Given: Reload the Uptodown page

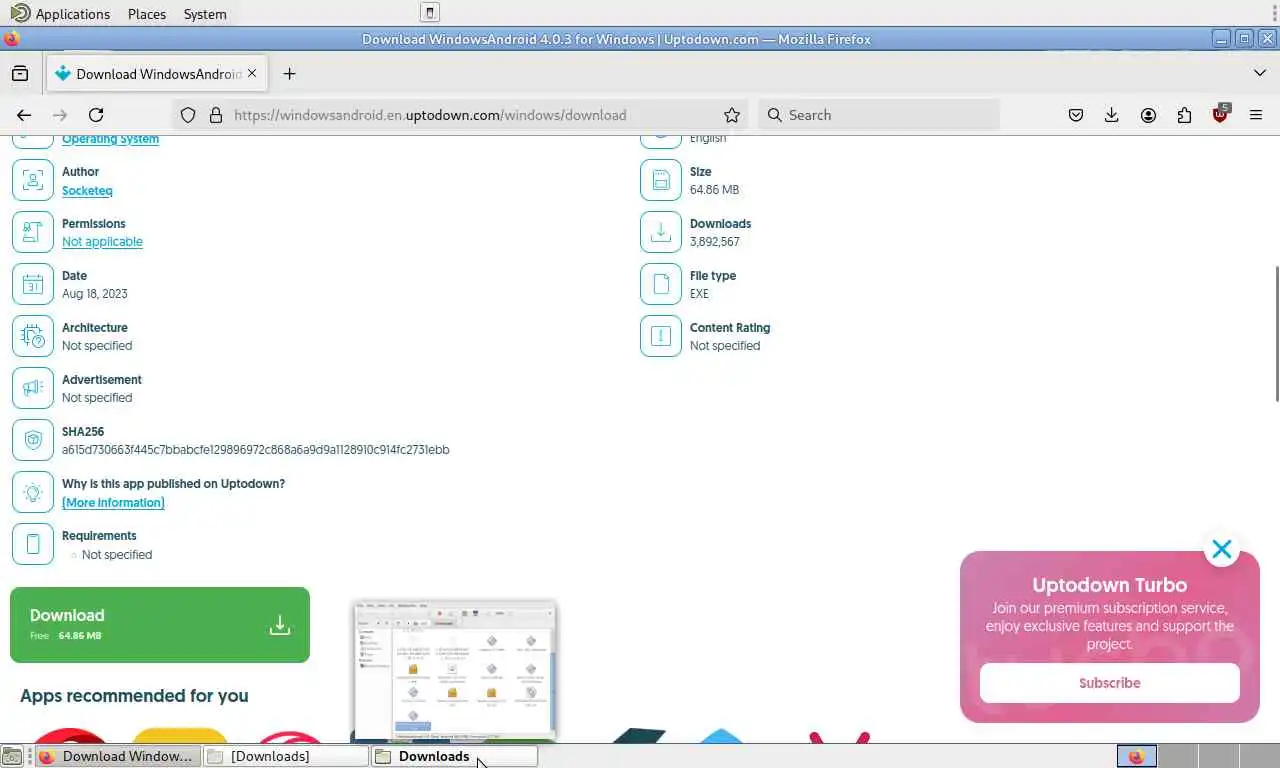Looking at the screenshot, I should tap(96, 115).
